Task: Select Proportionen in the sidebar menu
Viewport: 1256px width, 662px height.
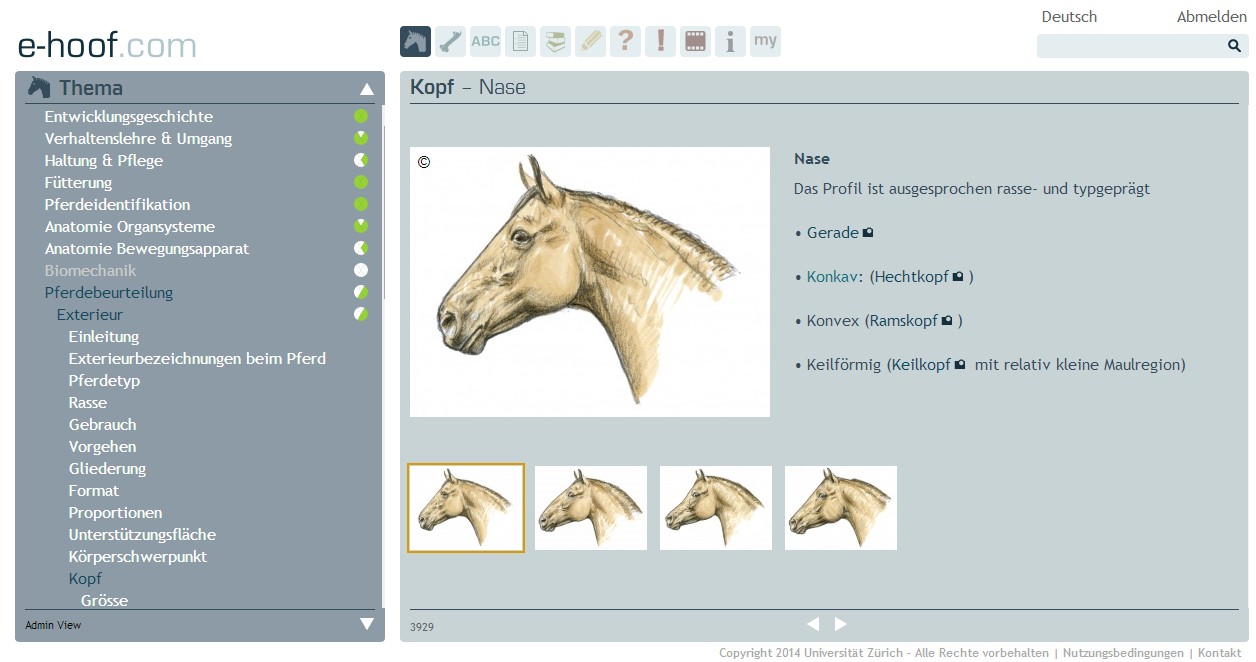Action: tap(115, 513)
